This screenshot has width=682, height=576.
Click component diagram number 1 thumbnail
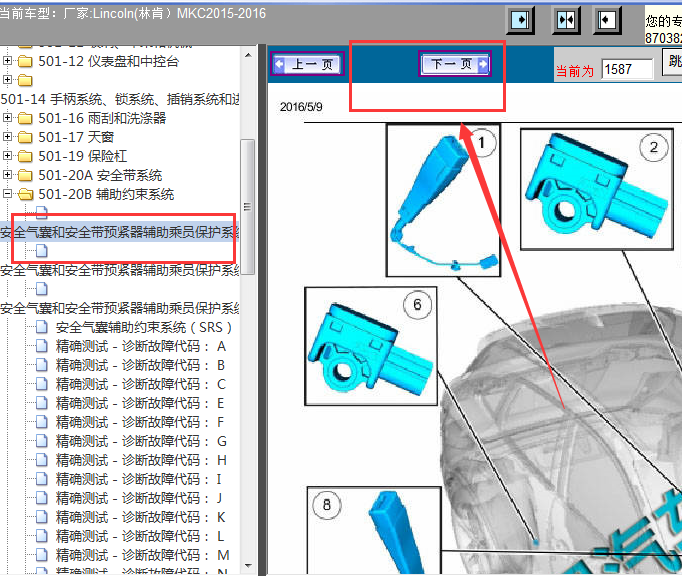click(x=443, y=200)
